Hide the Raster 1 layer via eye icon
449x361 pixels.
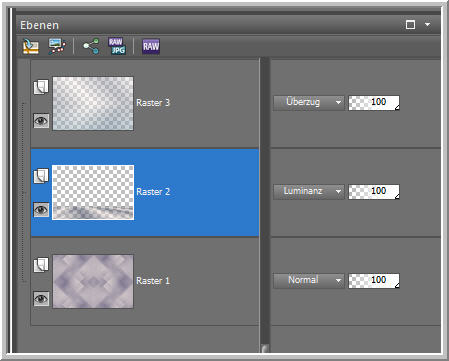(41, 298)
